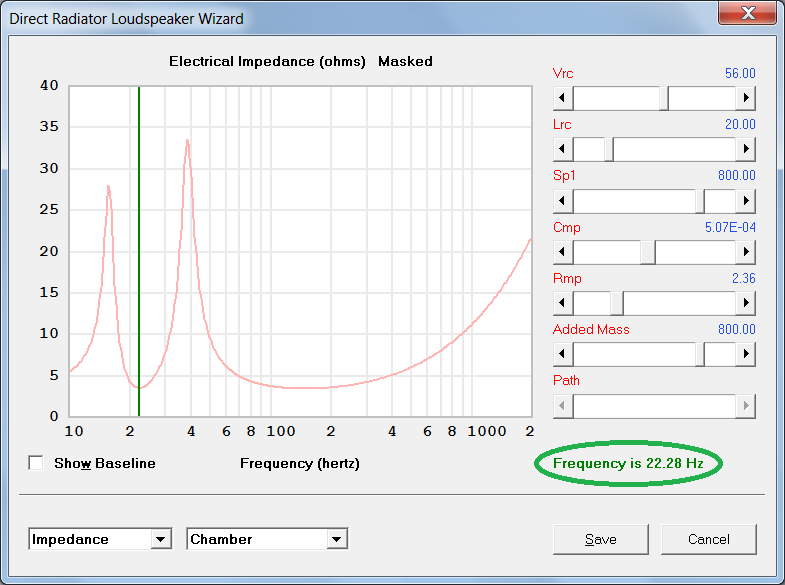785x585 pixels.
Task: Click the Sp1 value 800.00
Action: pos(736,175)
